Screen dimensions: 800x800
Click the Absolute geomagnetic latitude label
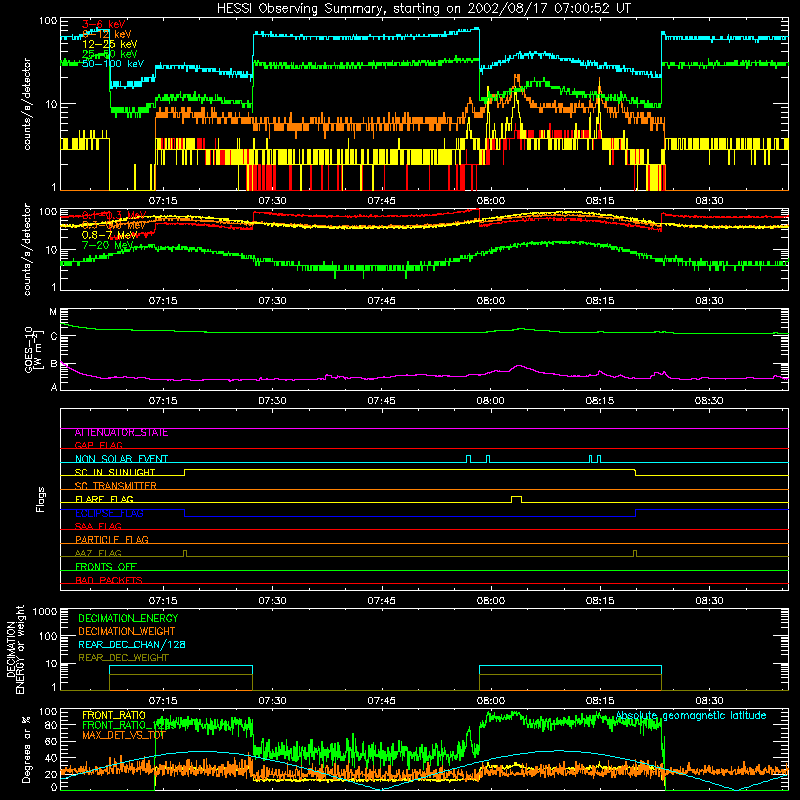691,716
